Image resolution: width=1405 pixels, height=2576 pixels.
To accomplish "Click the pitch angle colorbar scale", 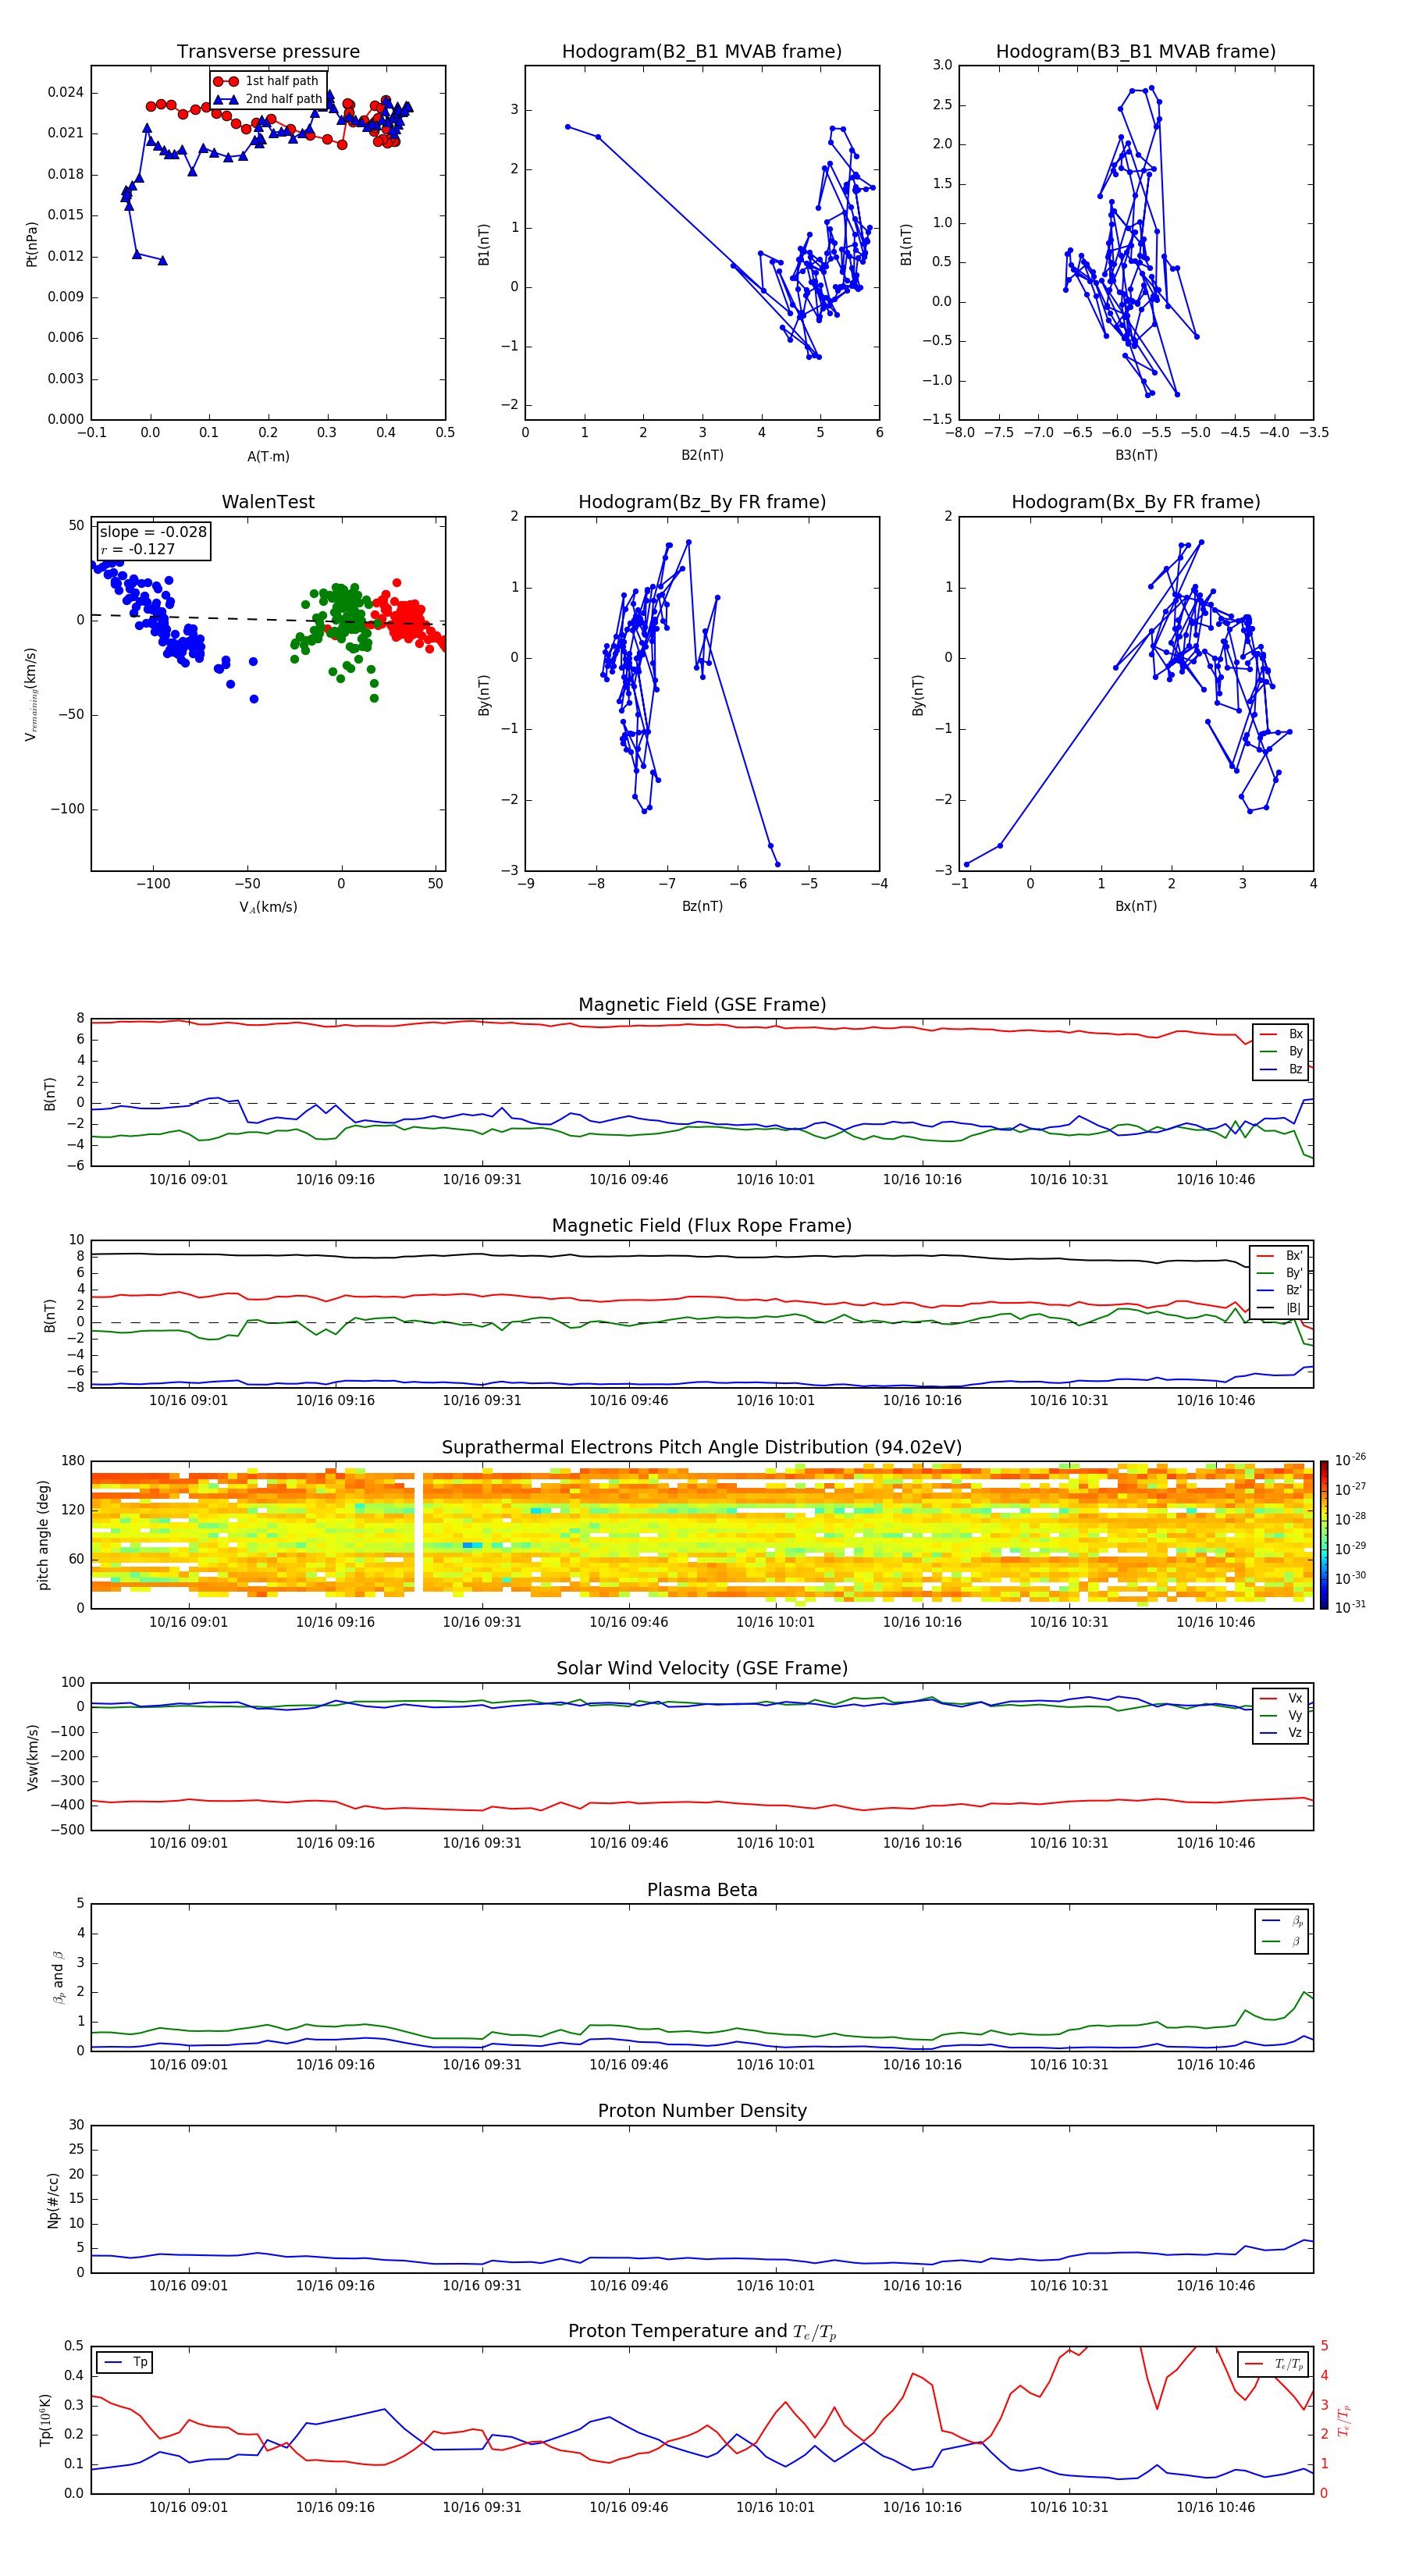I will (x=1323, y=1535).
